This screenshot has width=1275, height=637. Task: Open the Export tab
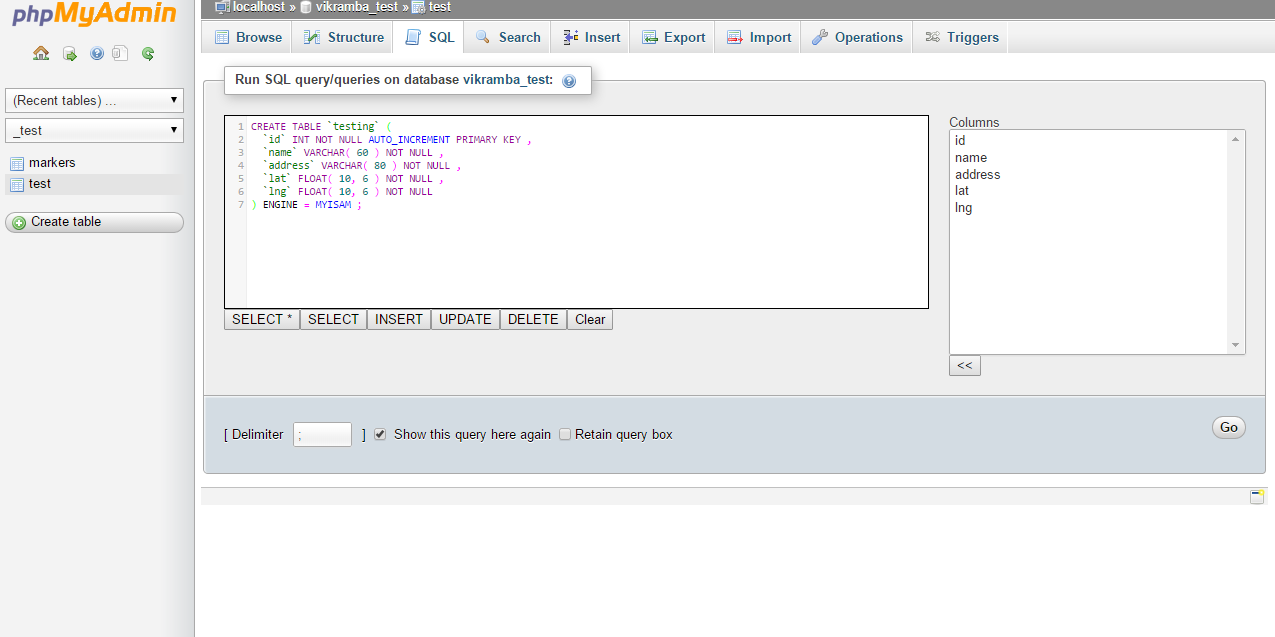coord(673,37)
